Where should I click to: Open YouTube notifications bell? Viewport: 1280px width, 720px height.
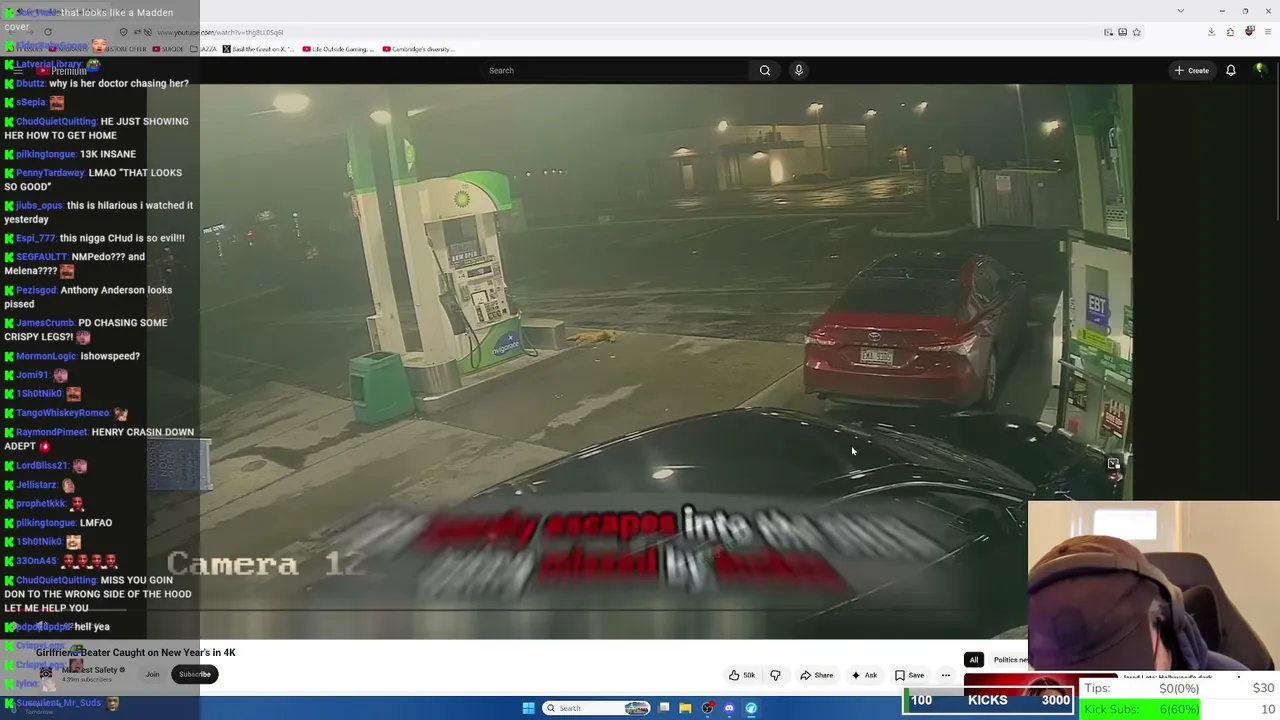[x=1231, y=70]
